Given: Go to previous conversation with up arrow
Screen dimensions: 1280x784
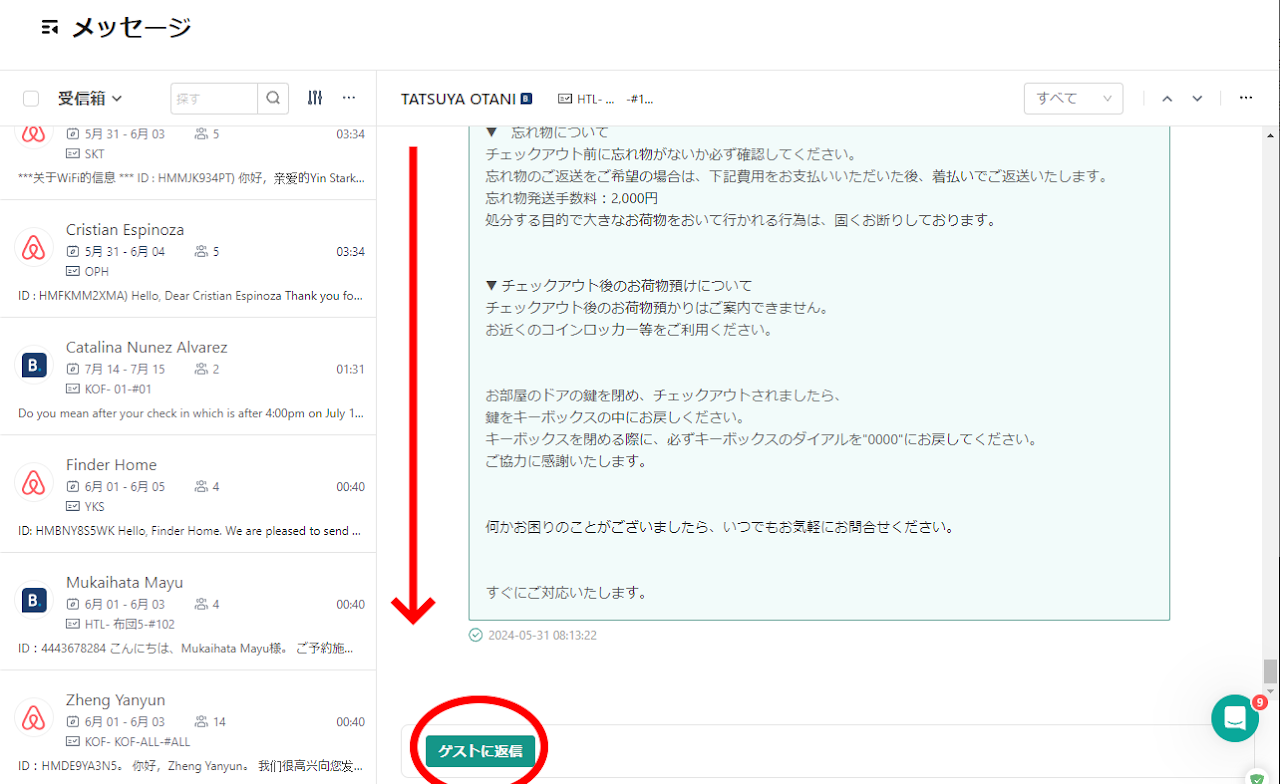Looking at the screenshot, I should pyautogui.click(x=1167, y=99).
